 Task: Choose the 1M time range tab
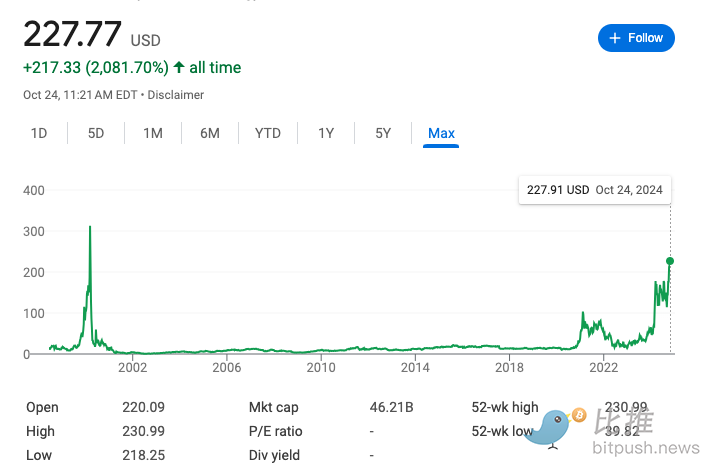153,133
